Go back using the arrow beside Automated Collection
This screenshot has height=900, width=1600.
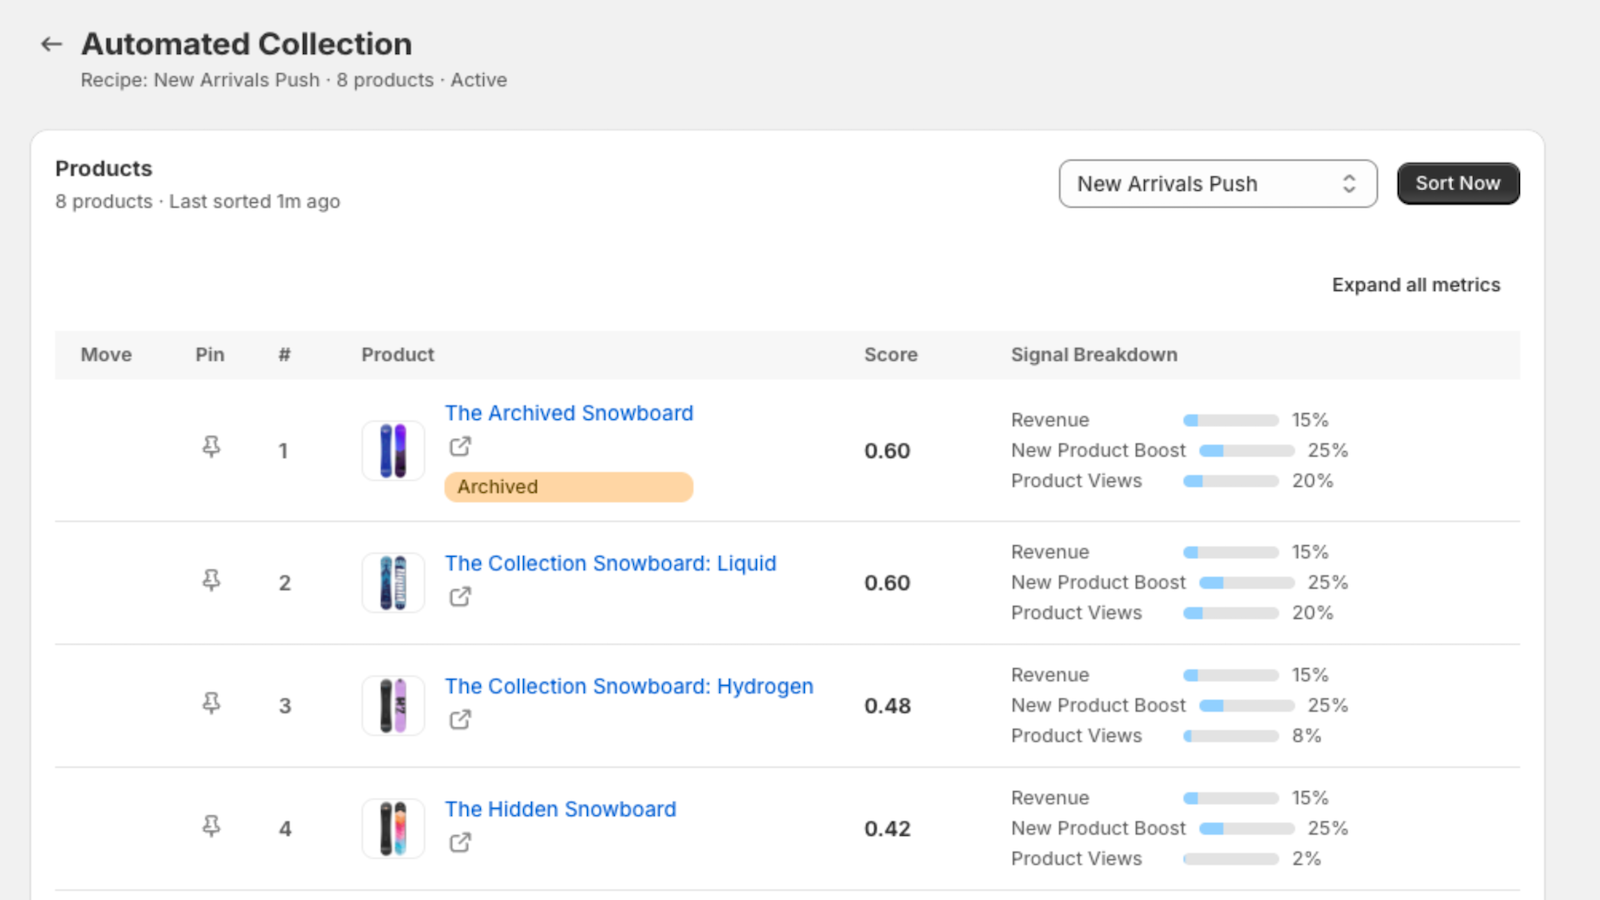tap(51, 44)
